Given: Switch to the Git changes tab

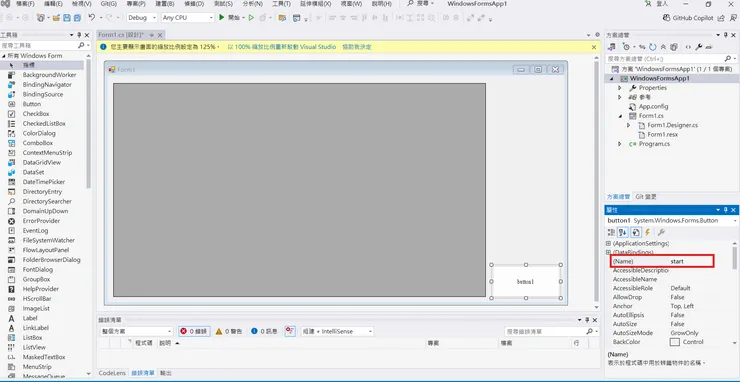Looking at the screenshot, I should 646,197.
